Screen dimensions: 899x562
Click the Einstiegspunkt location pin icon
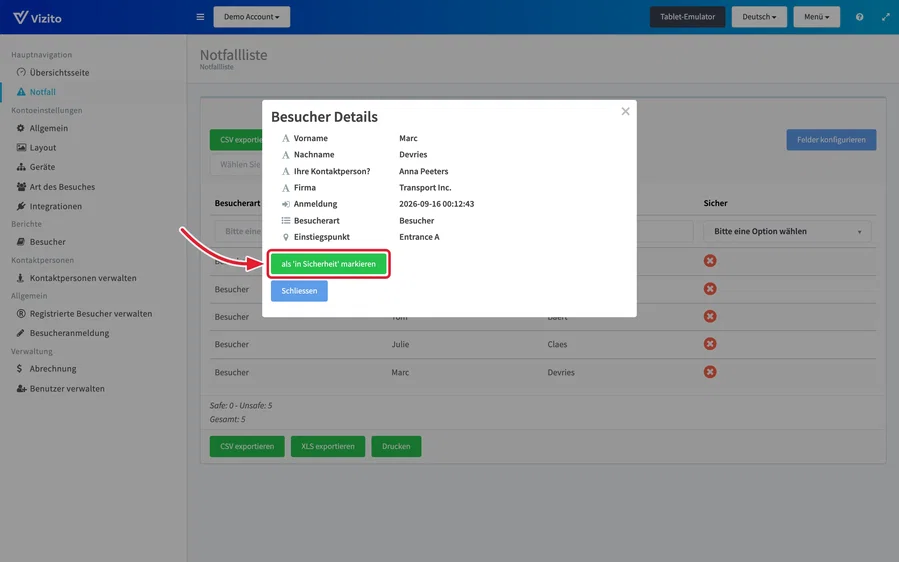pyautogui.click(x=286, y=237)
